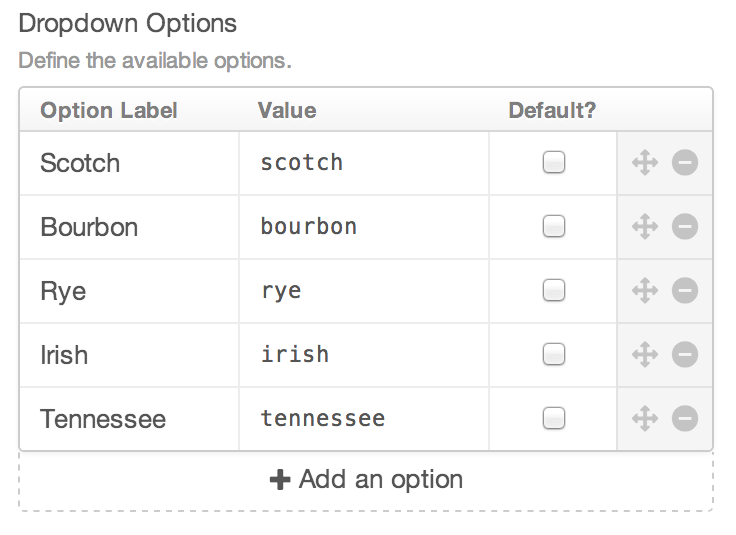Set Scotch as the default option
The height and width of the screenshot is (535, 736).
point(553,163)
